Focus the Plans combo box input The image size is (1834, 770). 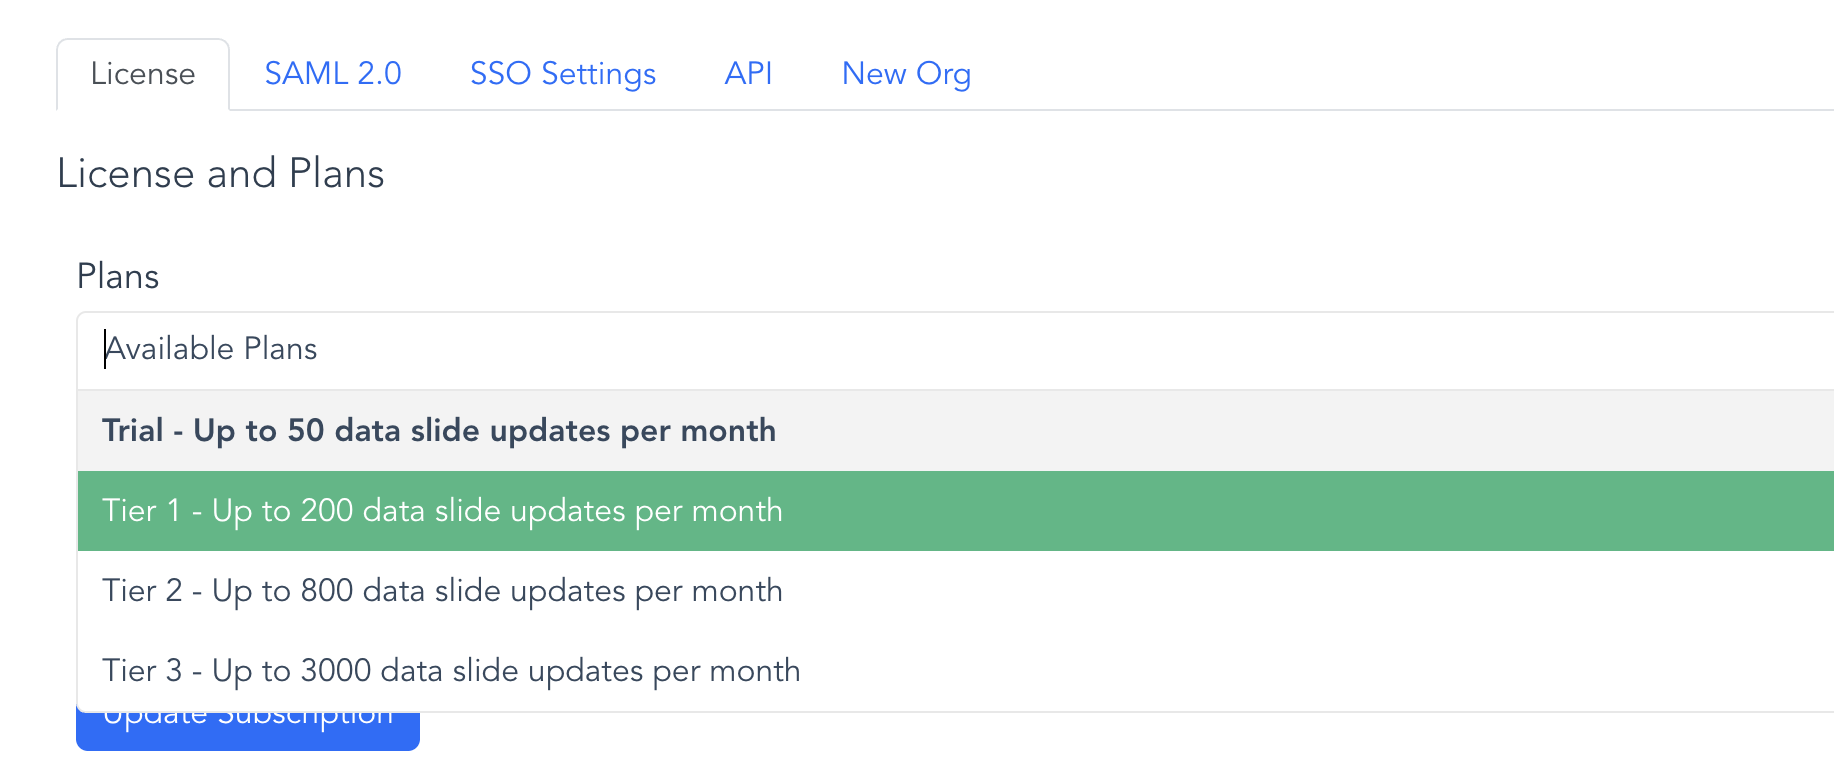tap(955, 350)
